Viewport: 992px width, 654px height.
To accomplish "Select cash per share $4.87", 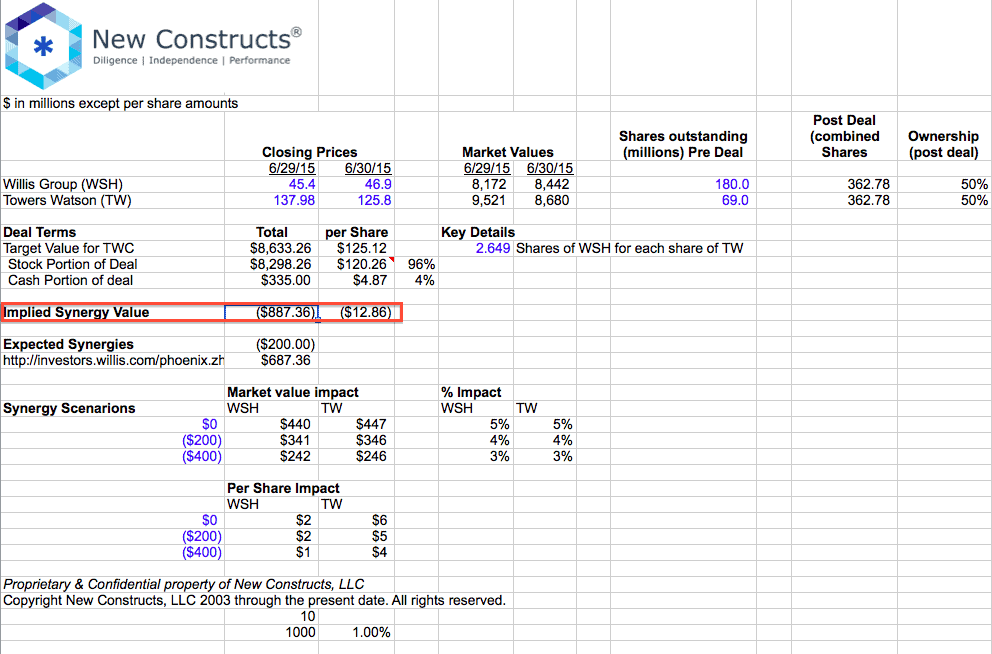I will (369, 280).
